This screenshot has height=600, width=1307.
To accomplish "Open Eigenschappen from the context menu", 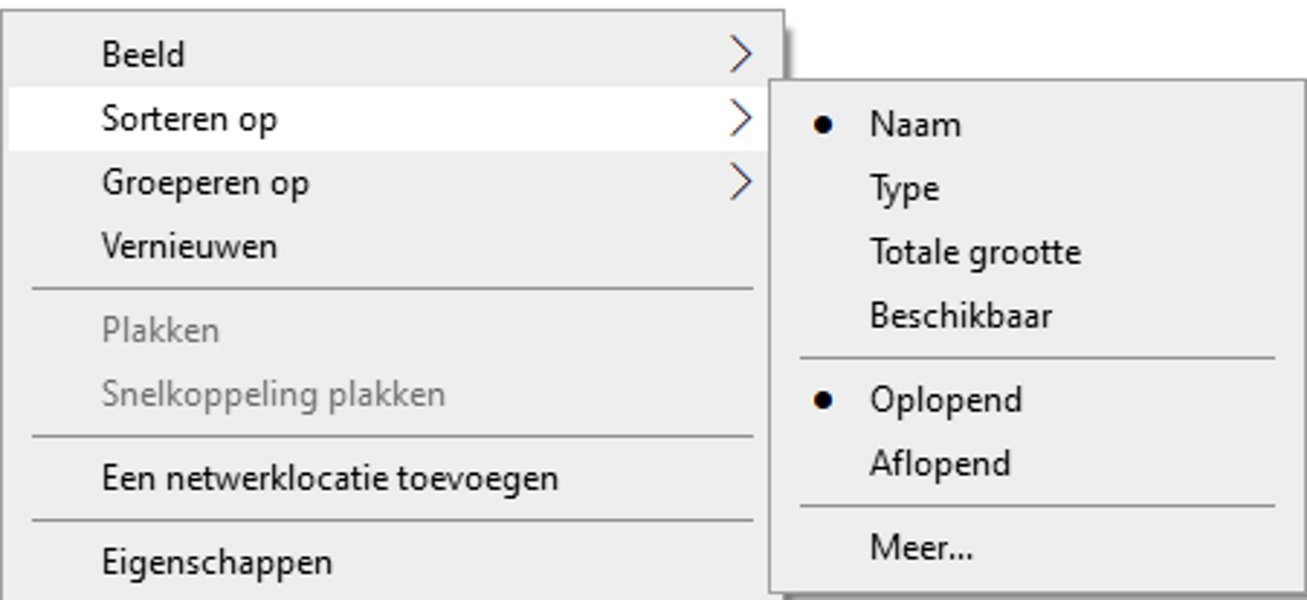I will click(217, 562).
